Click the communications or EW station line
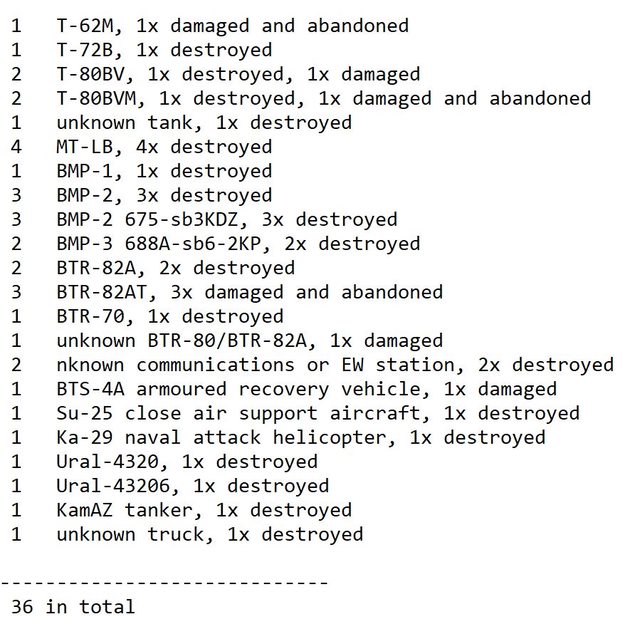 coord(334,365)
